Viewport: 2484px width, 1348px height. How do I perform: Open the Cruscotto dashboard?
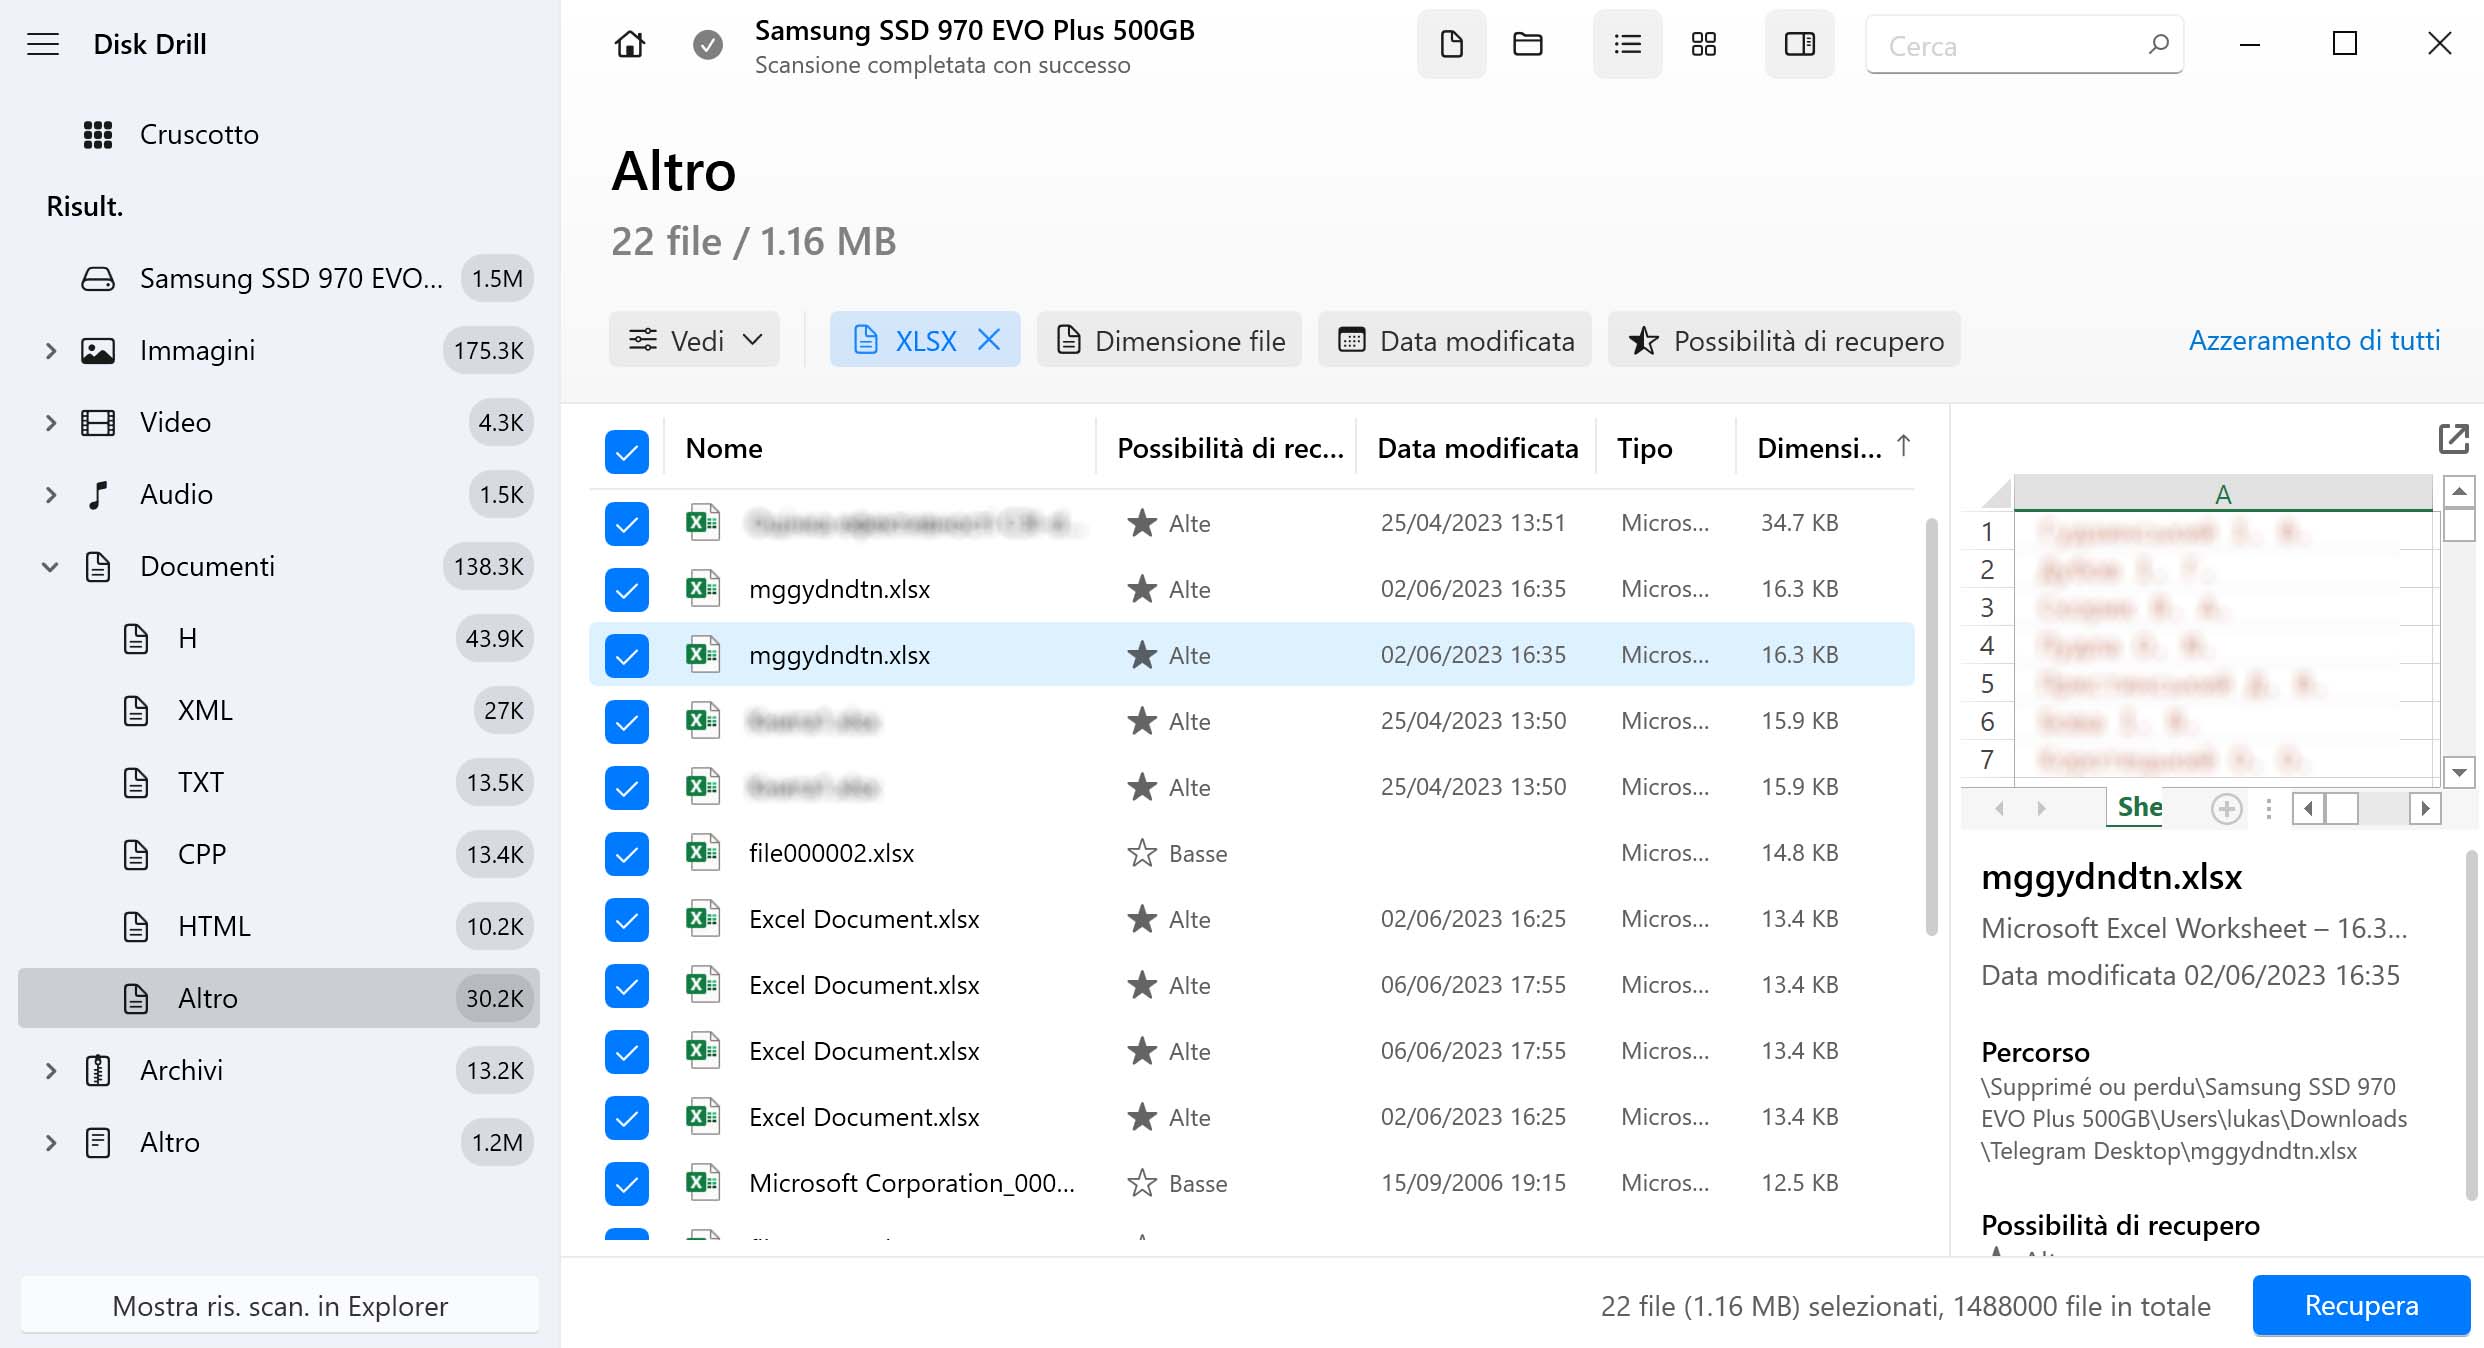[x=279, y=134]
